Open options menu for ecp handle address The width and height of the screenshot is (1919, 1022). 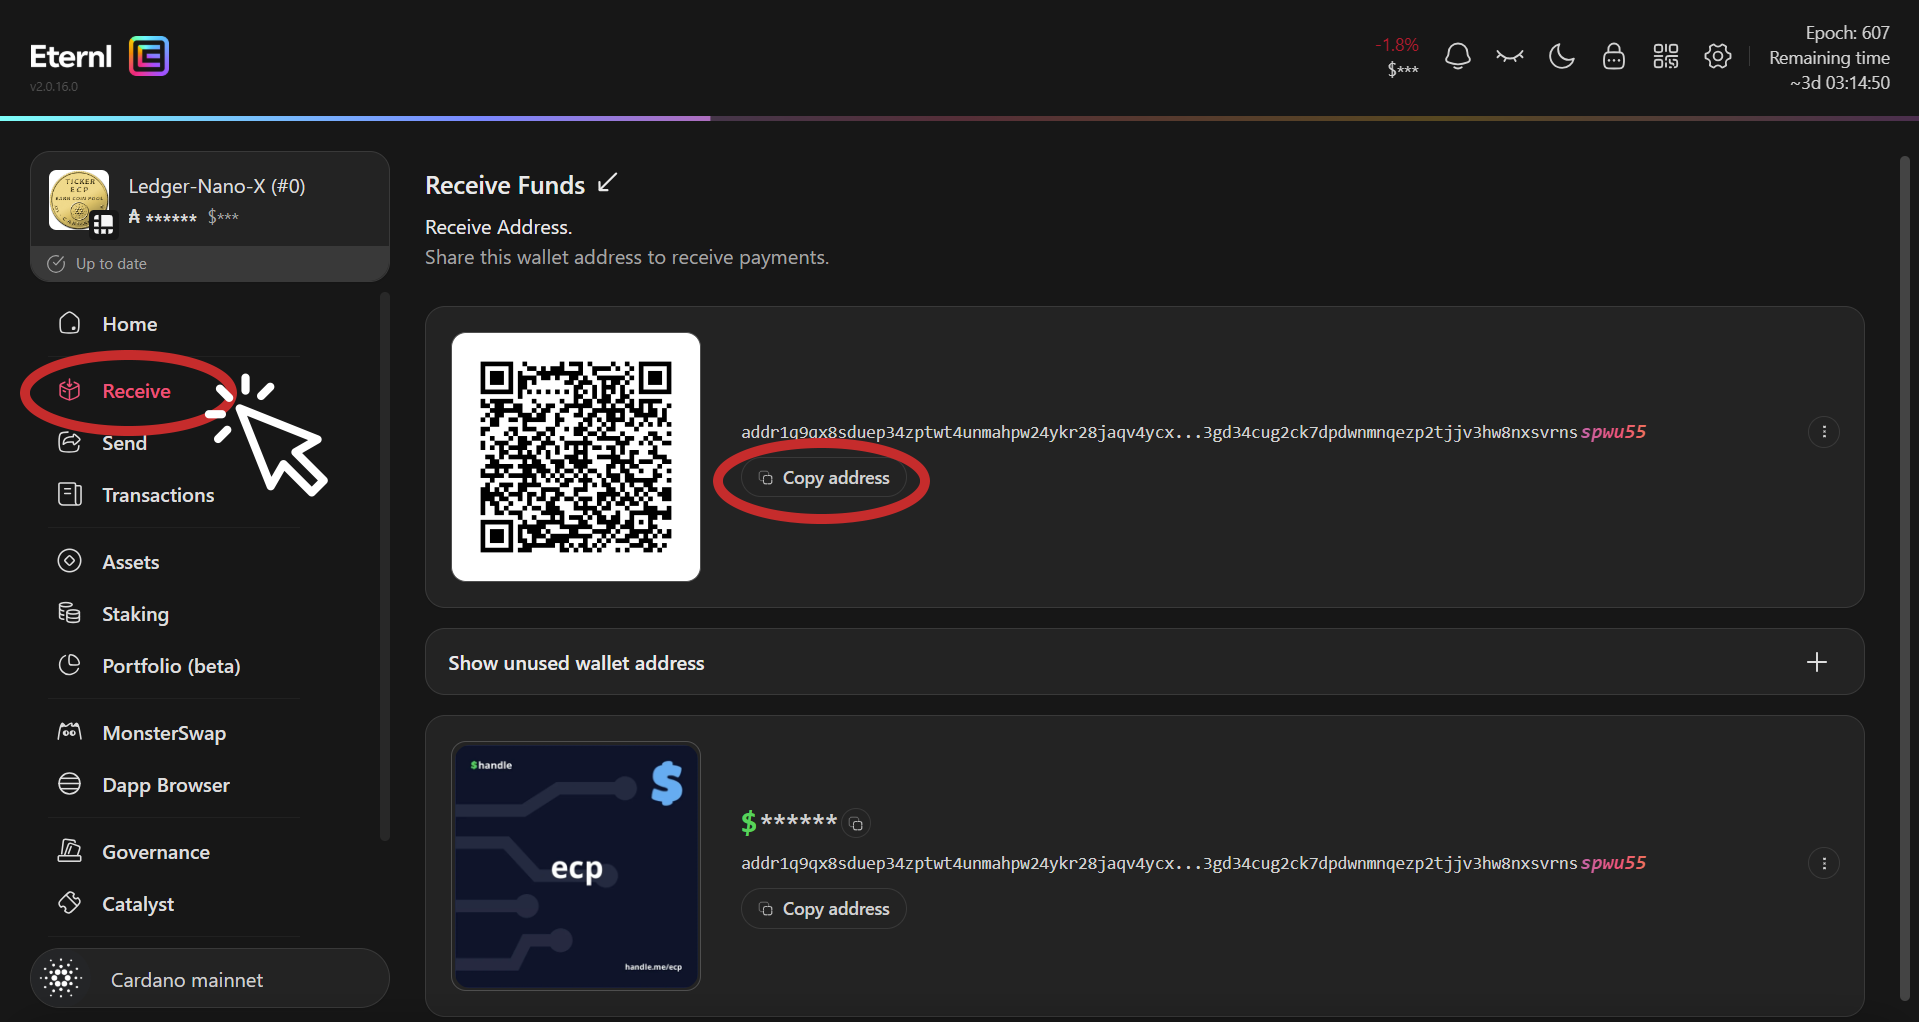pos(1823,863)
